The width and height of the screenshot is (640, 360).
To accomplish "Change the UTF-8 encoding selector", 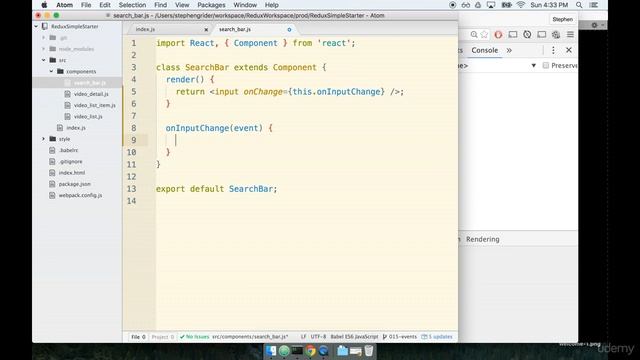I will click(x=318, y=337).
